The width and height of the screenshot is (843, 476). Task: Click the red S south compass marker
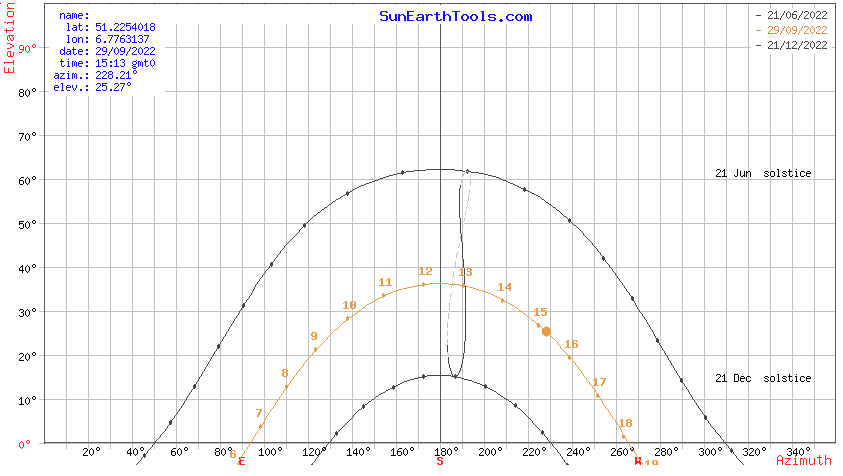click(x=439, y=461)
